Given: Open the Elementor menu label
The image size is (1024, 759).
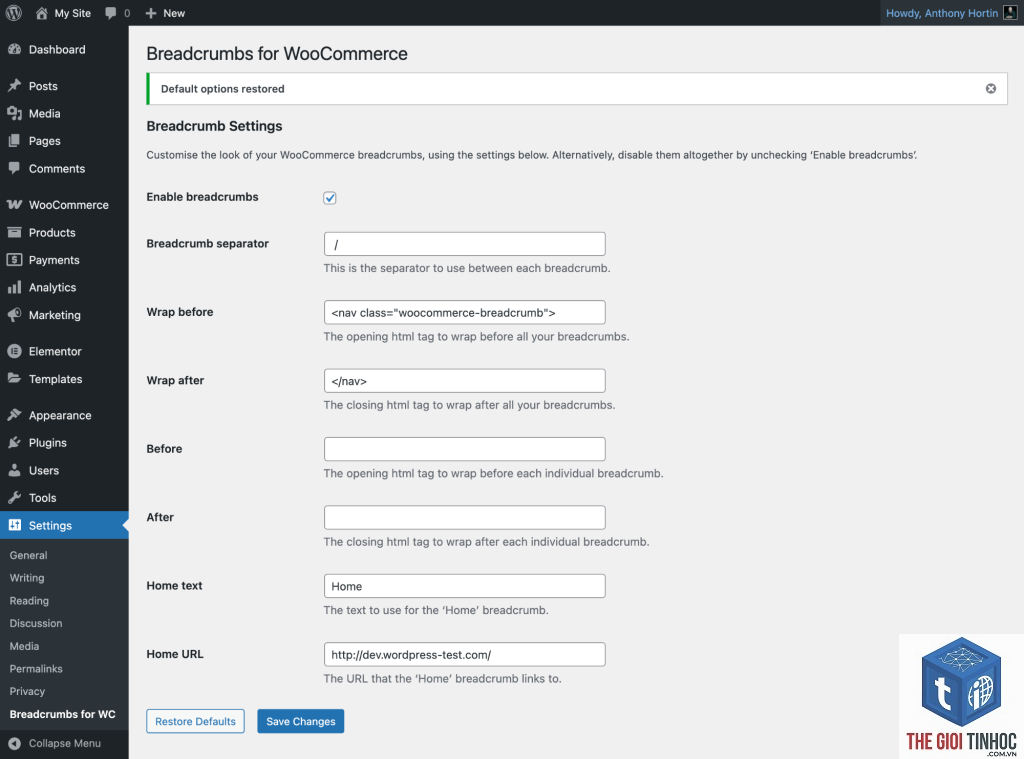Looking at the screenshot, I should point(55,351).
